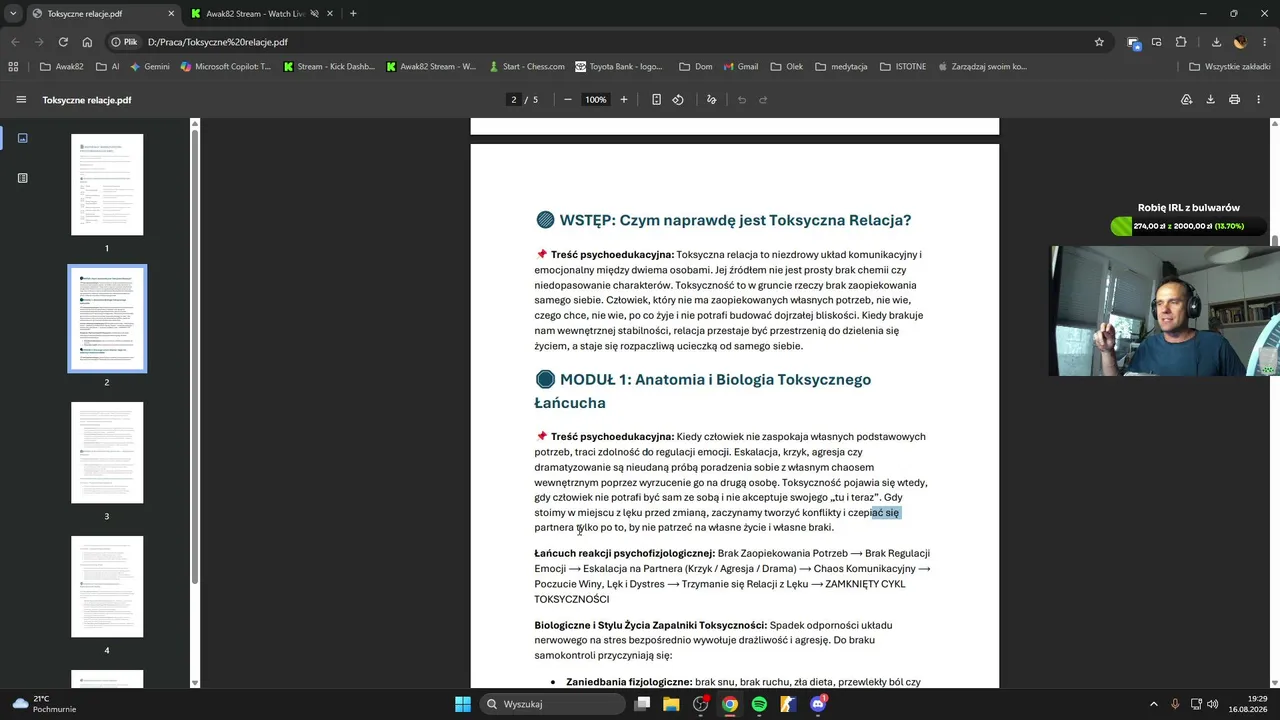Select page 4 thumbnail
The width and height of the screenshot is (1280, 720).
pos(107,586)
